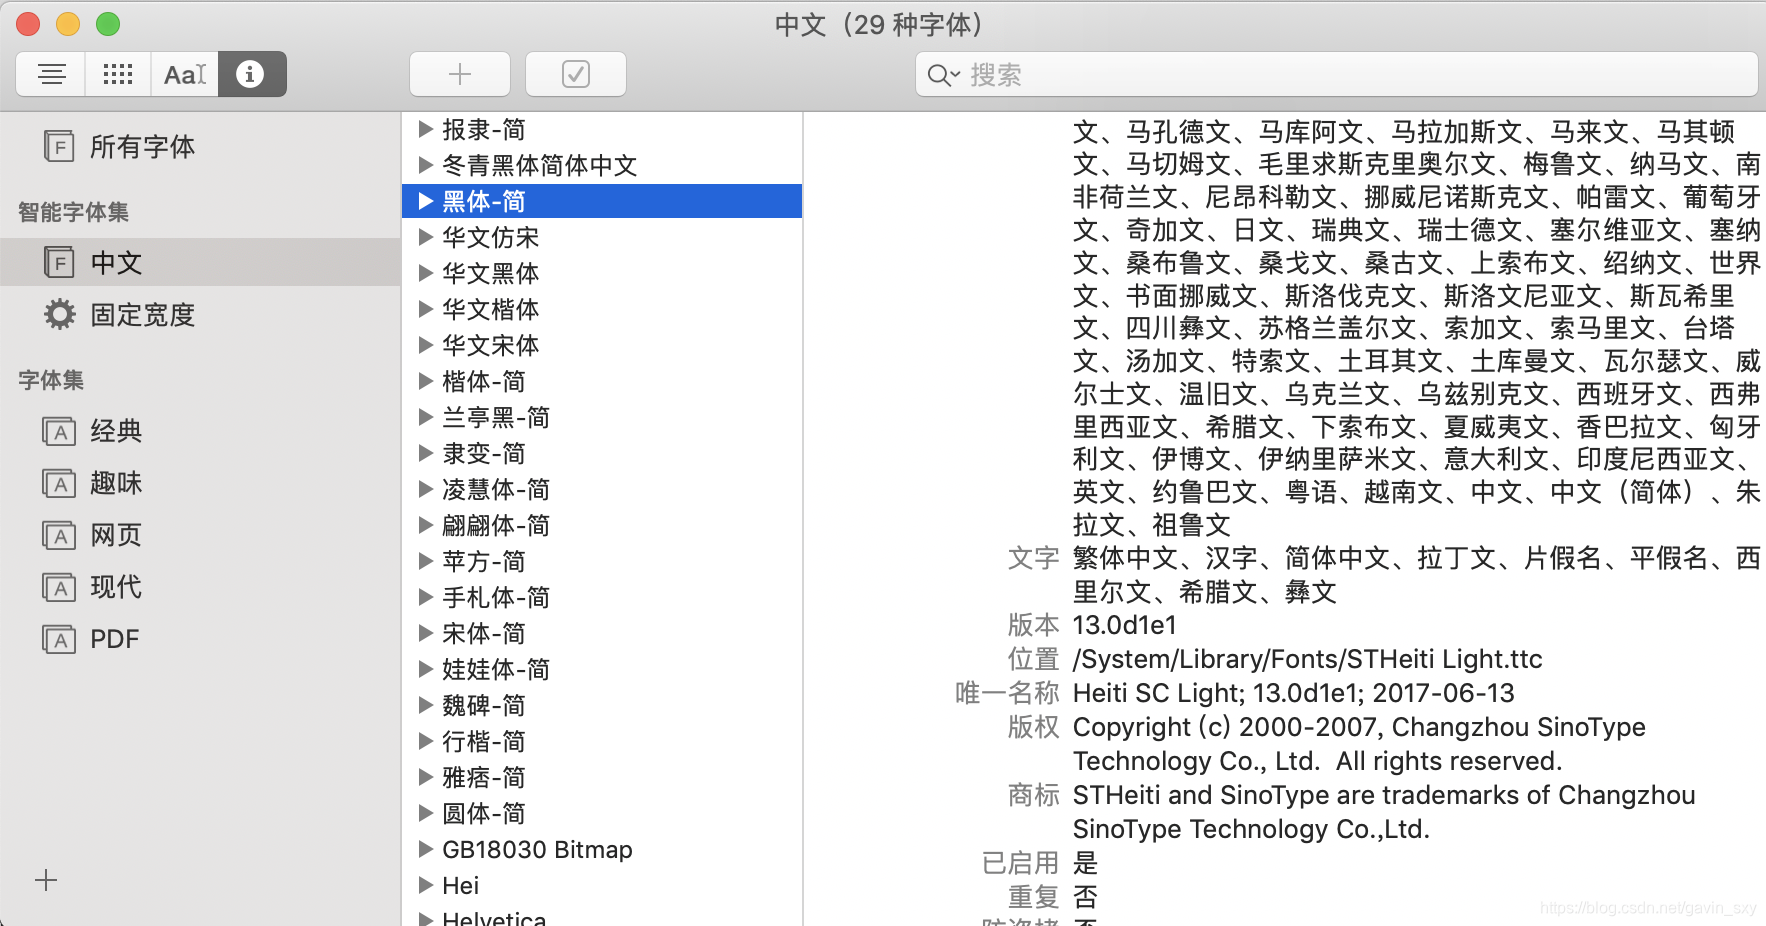Expand the 华文楷体 font family
1766x926 pixels.
tap(426, 309)
